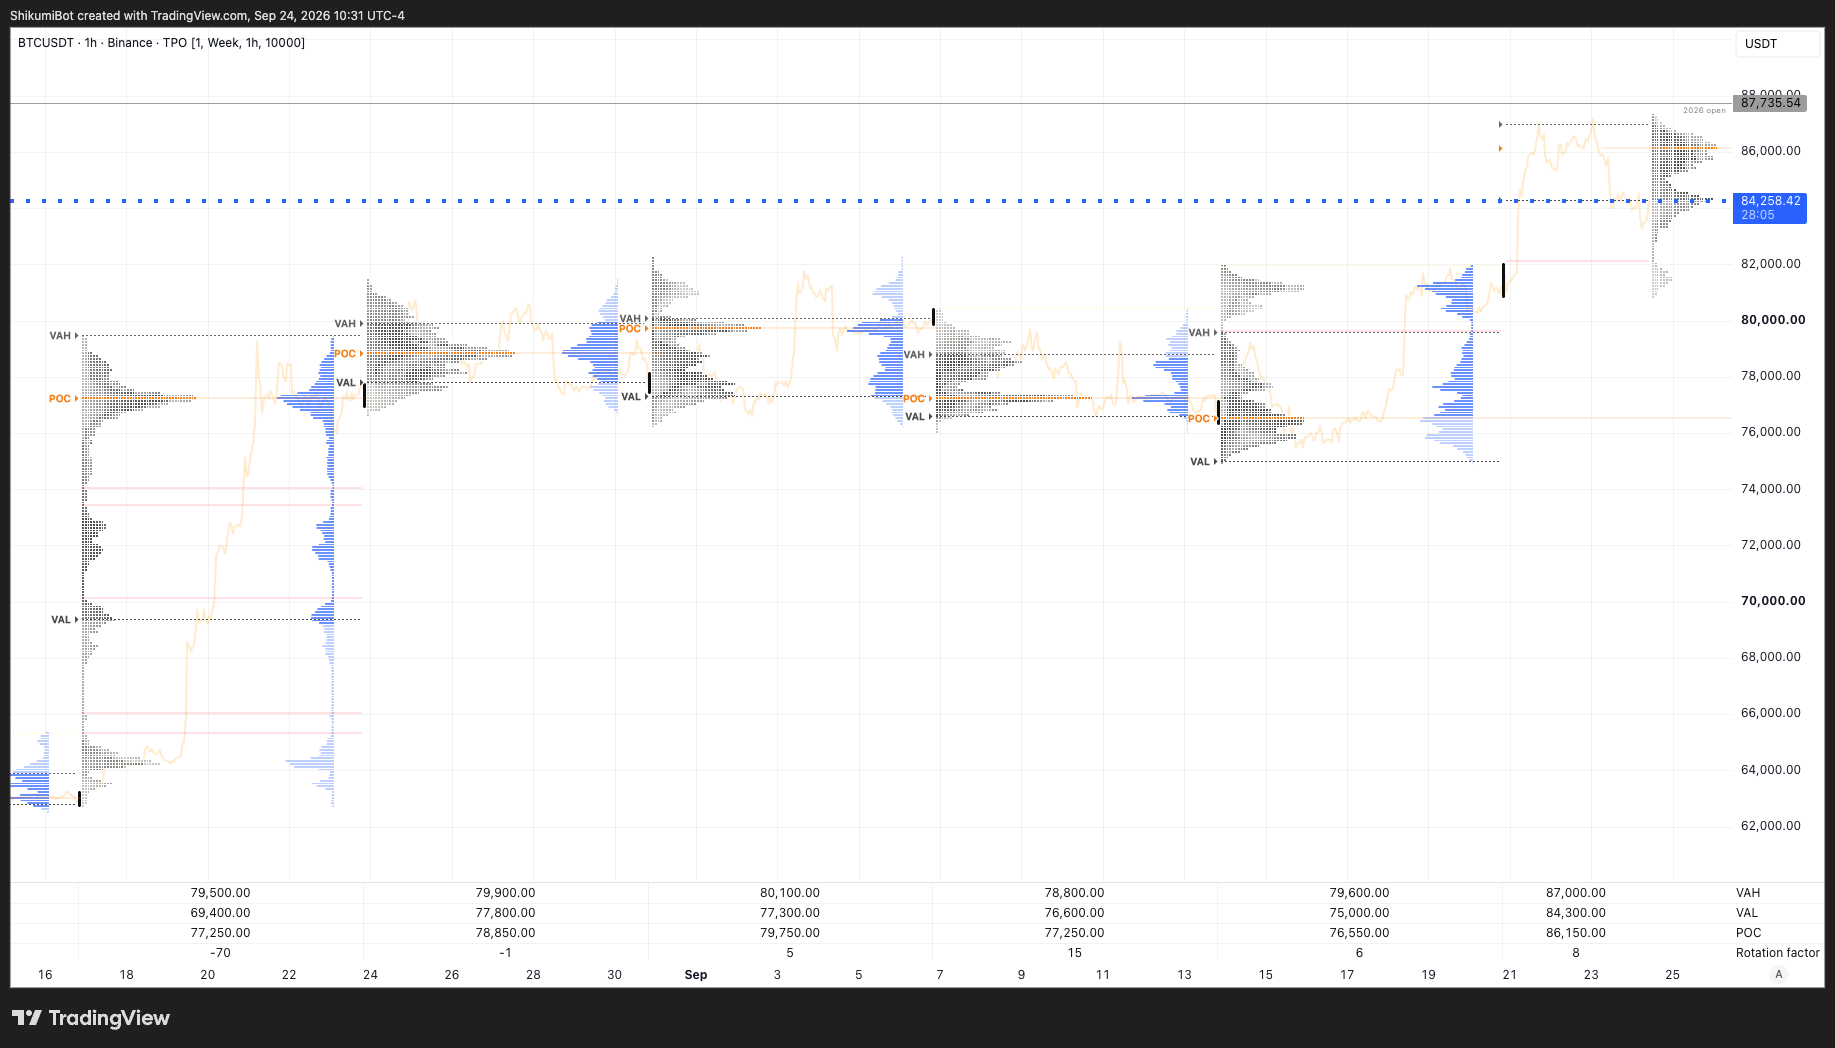Select the 79,500.00 VAH table cell
Screen dimensions: 1835x1048
coord(220,893)
